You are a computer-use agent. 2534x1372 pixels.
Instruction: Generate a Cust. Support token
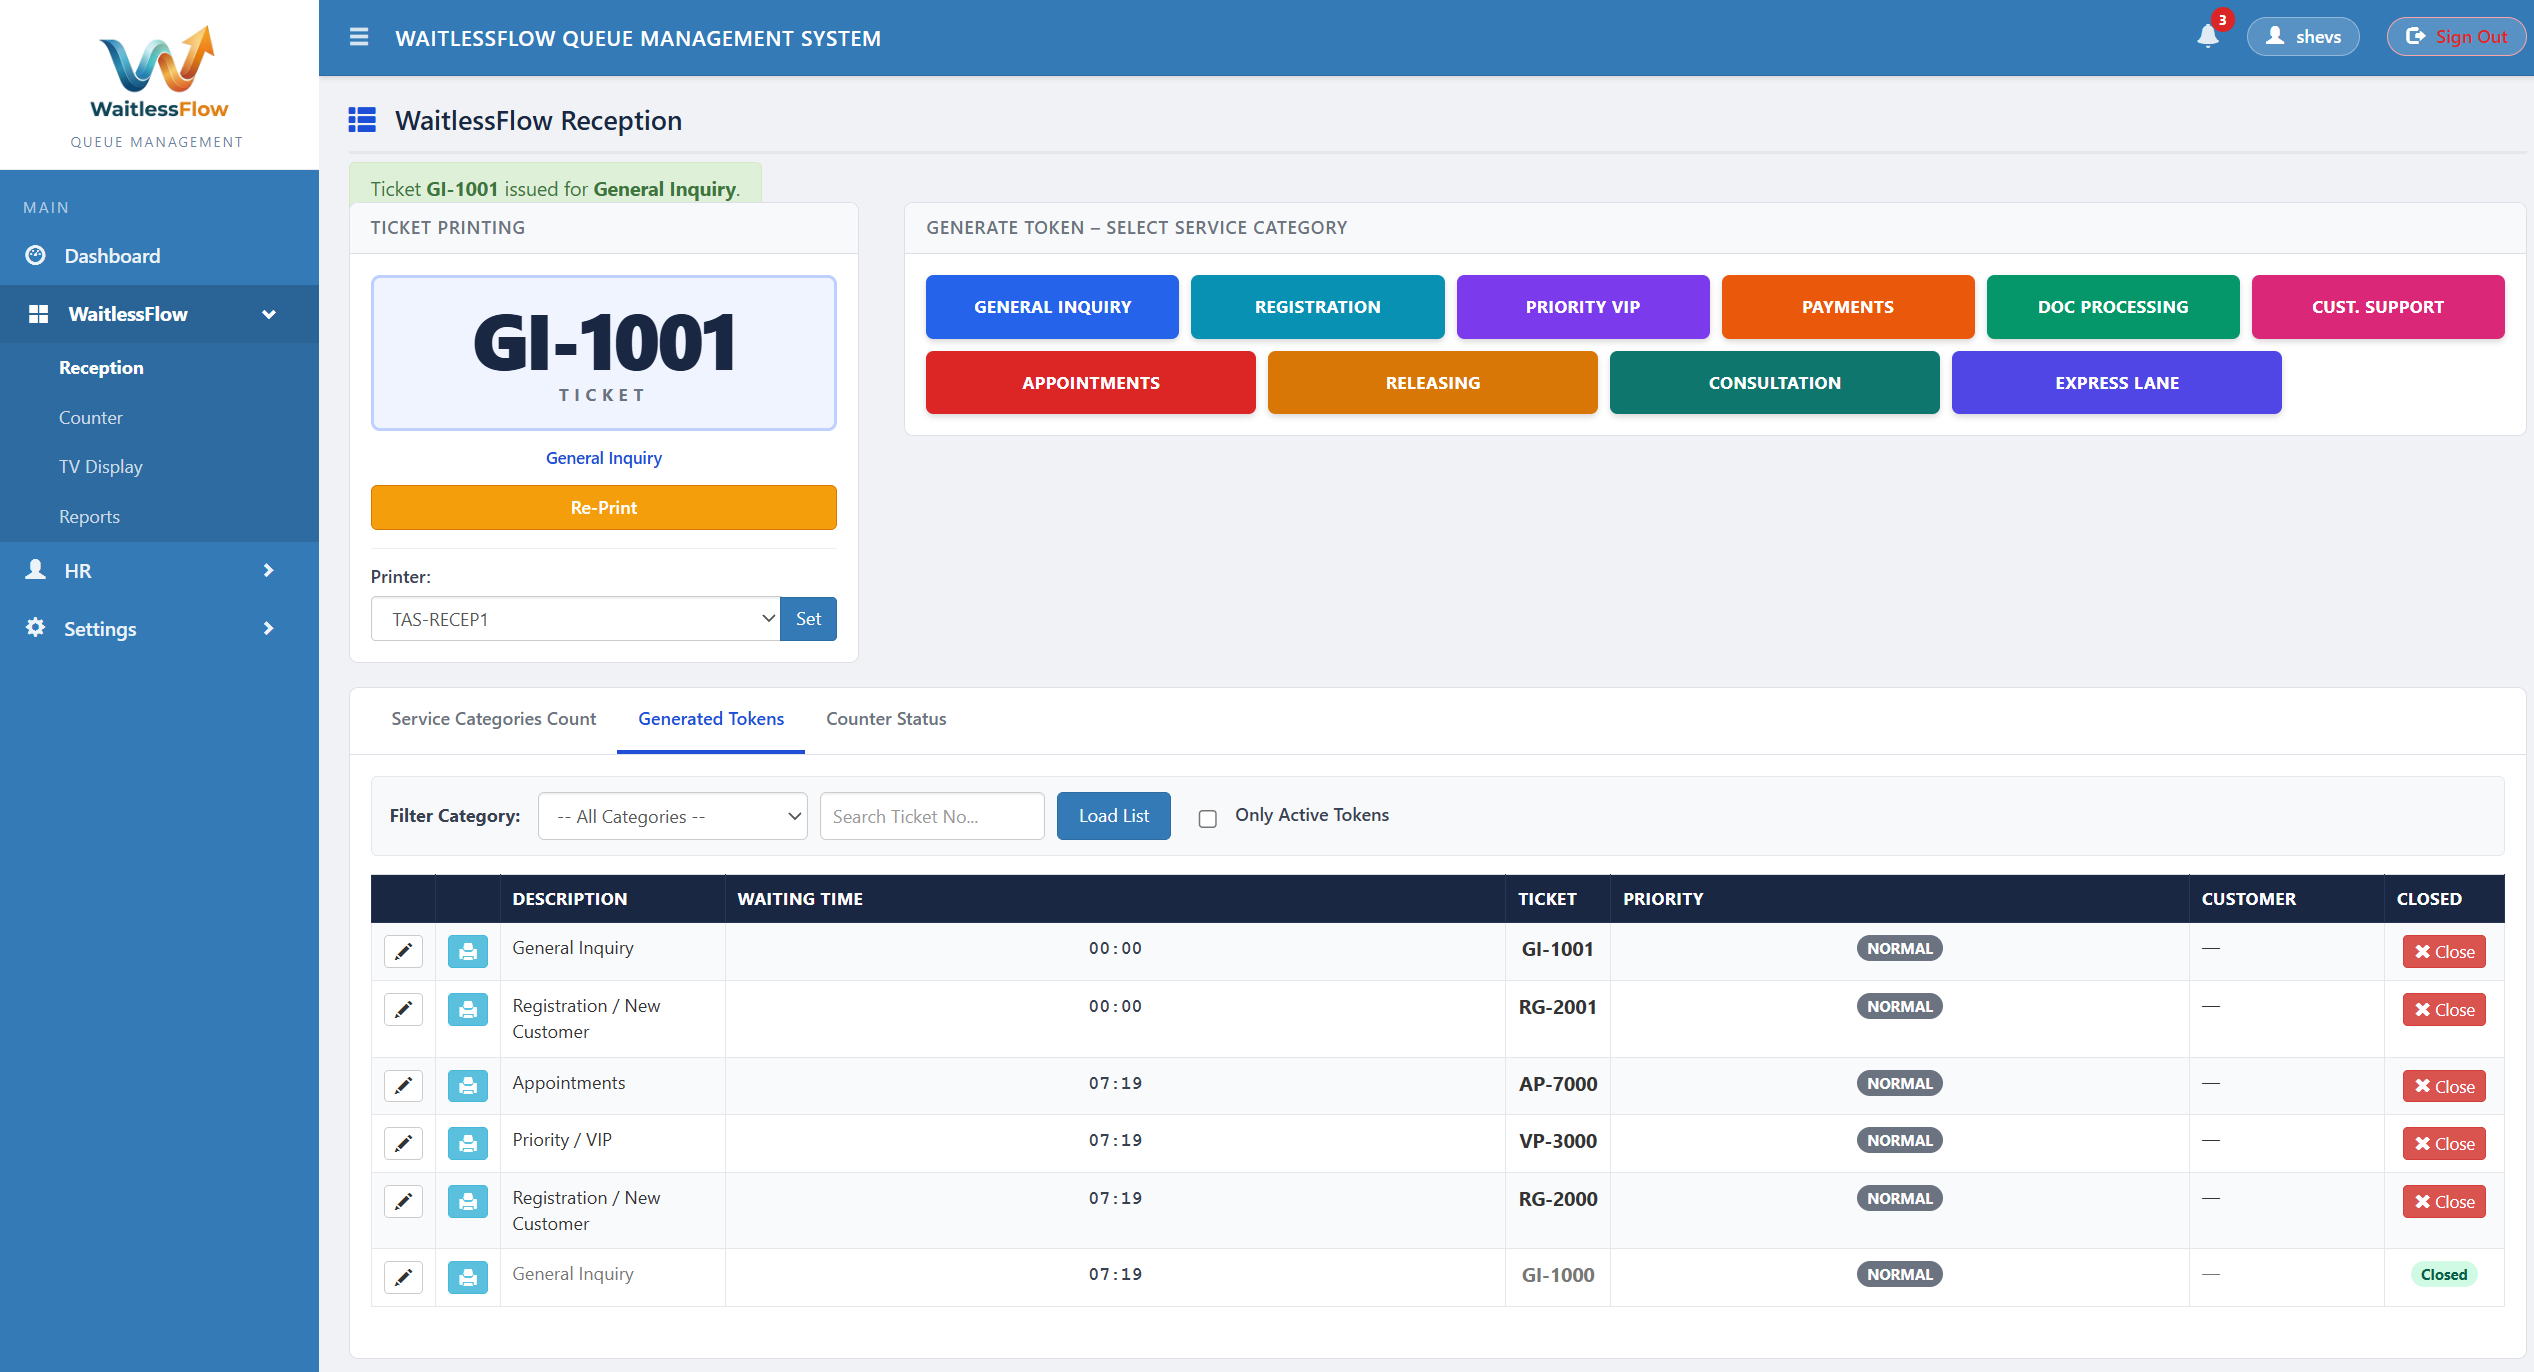(x=2377, y=307)
